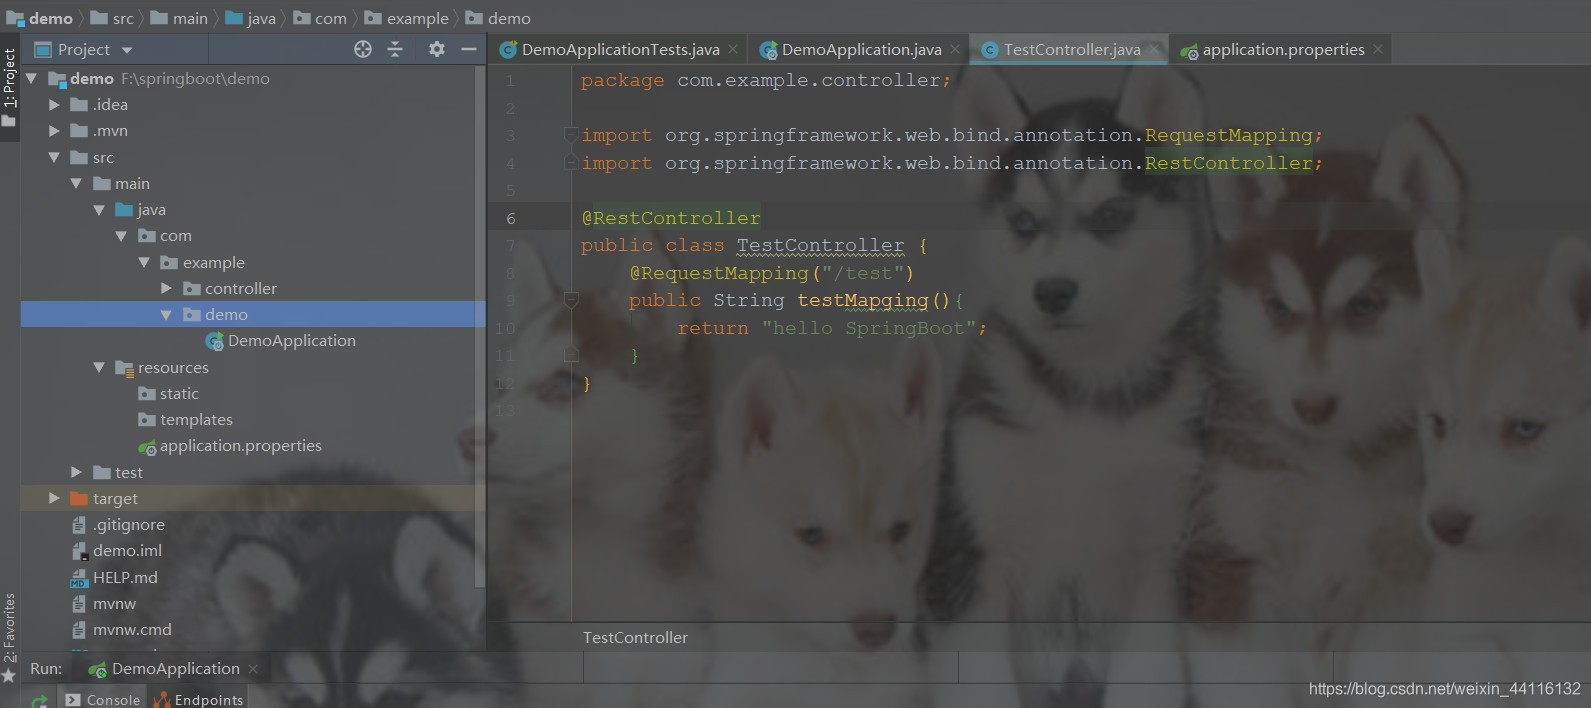
Task: Collapse the src folder
Action: point(54,157)
